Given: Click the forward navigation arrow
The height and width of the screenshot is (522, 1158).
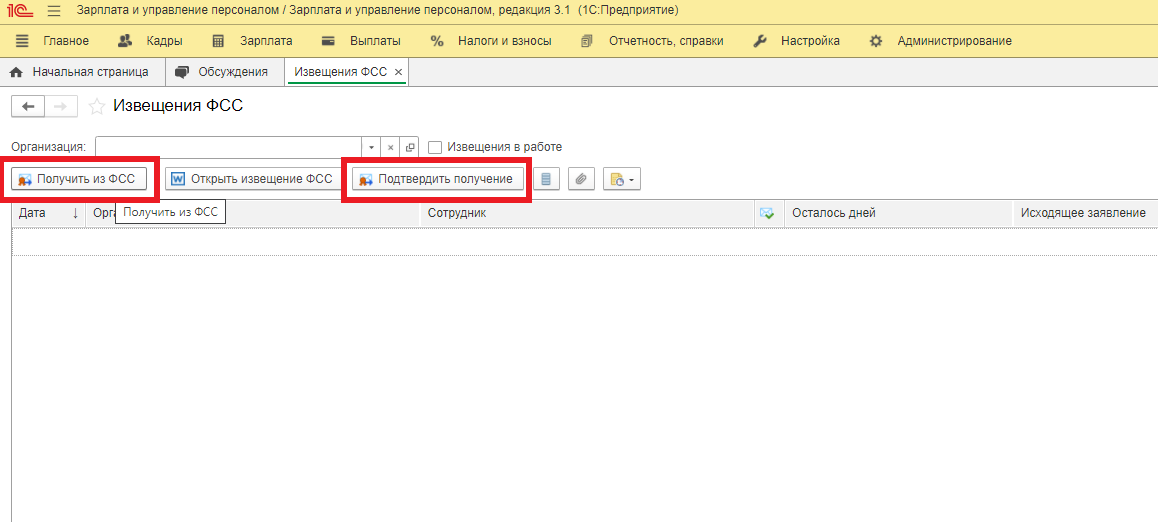Looking at the screenshot, I should pyautogui.click(x=60, y=106).
